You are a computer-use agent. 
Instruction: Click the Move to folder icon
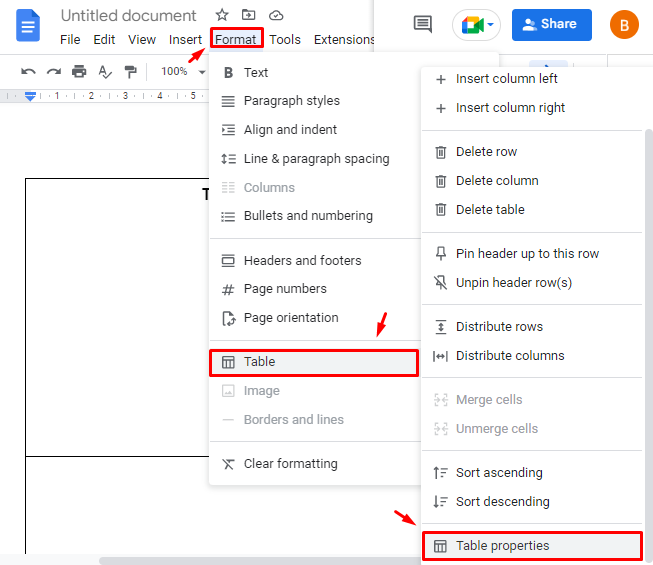click(x=249, y=15)
